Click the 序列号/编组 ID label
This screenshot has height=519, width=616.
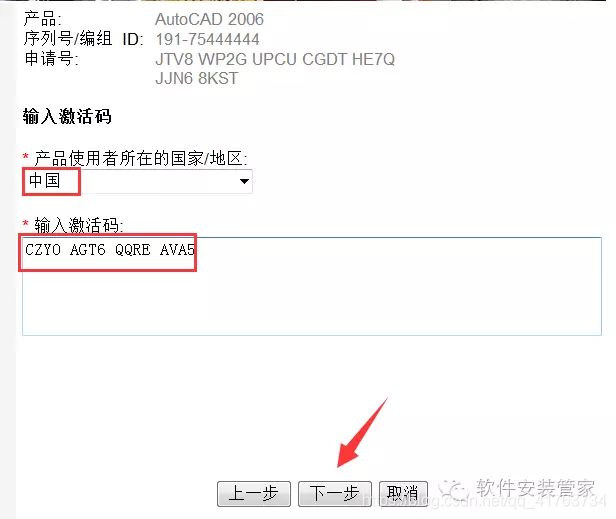[84, 39]
